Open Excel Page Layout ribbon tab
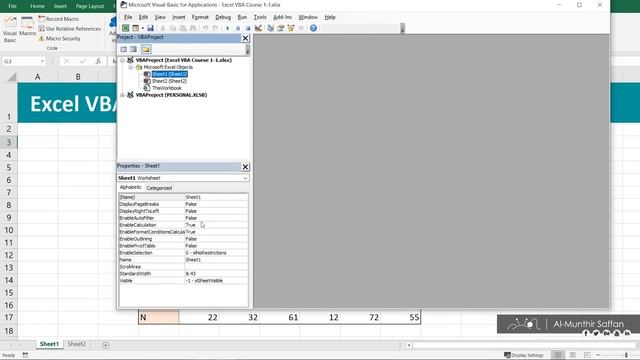 tap(90, 6)
